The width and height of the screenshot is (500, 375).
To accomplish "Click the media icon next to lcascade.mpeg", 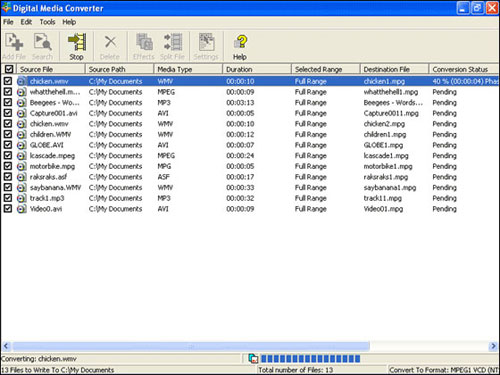I will [x=22, y=156].
